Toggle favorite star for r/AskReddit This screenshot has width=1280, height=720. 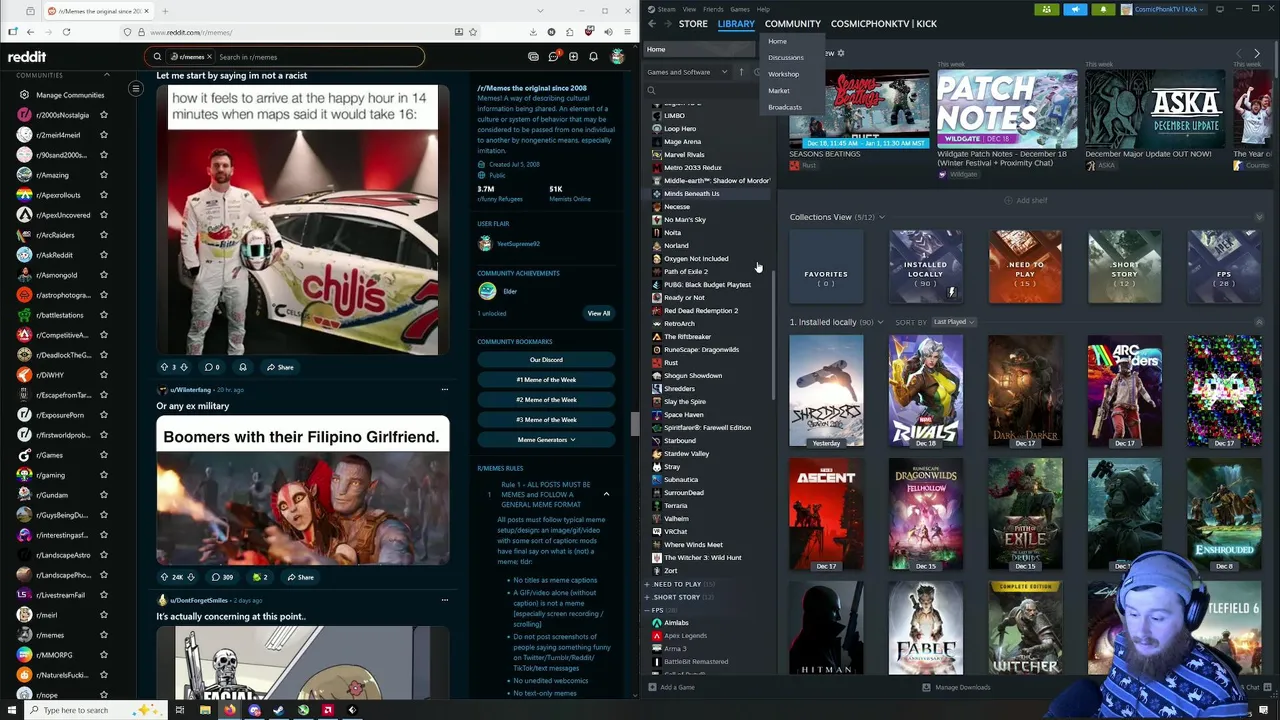[103, 255]
